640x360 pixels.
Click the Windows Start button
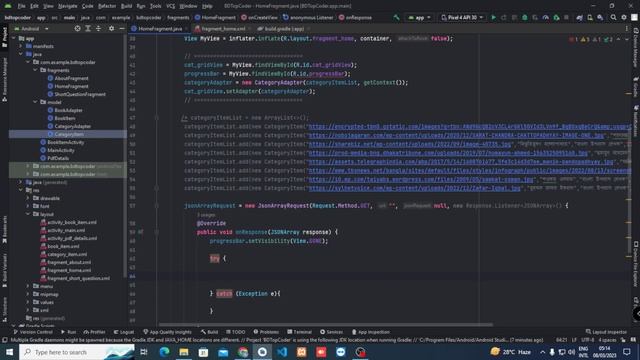[x=9, y=352]
